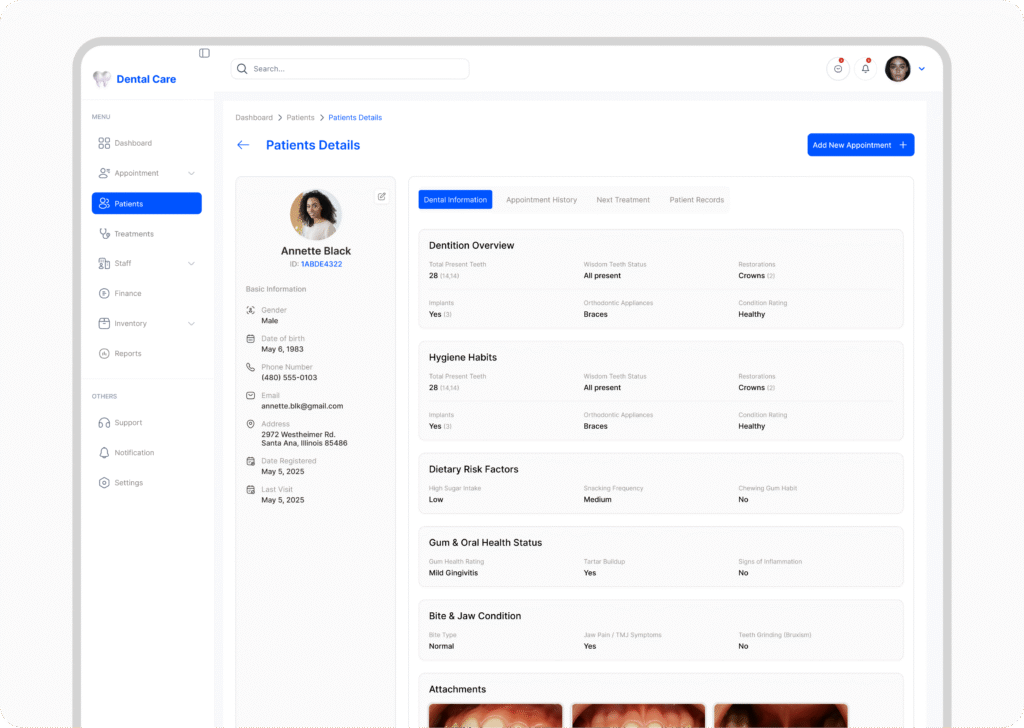Click the sidebar collapse panel icon
This screenshot has height=728, width=1024.
tap(204, 53)
